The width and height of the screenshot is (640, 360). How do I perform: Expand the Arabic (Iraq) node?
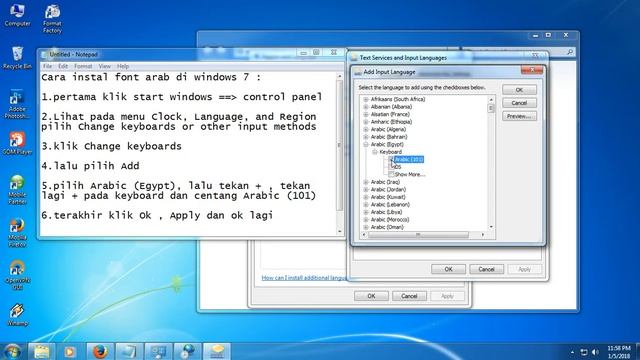click(x=366, y=182)
